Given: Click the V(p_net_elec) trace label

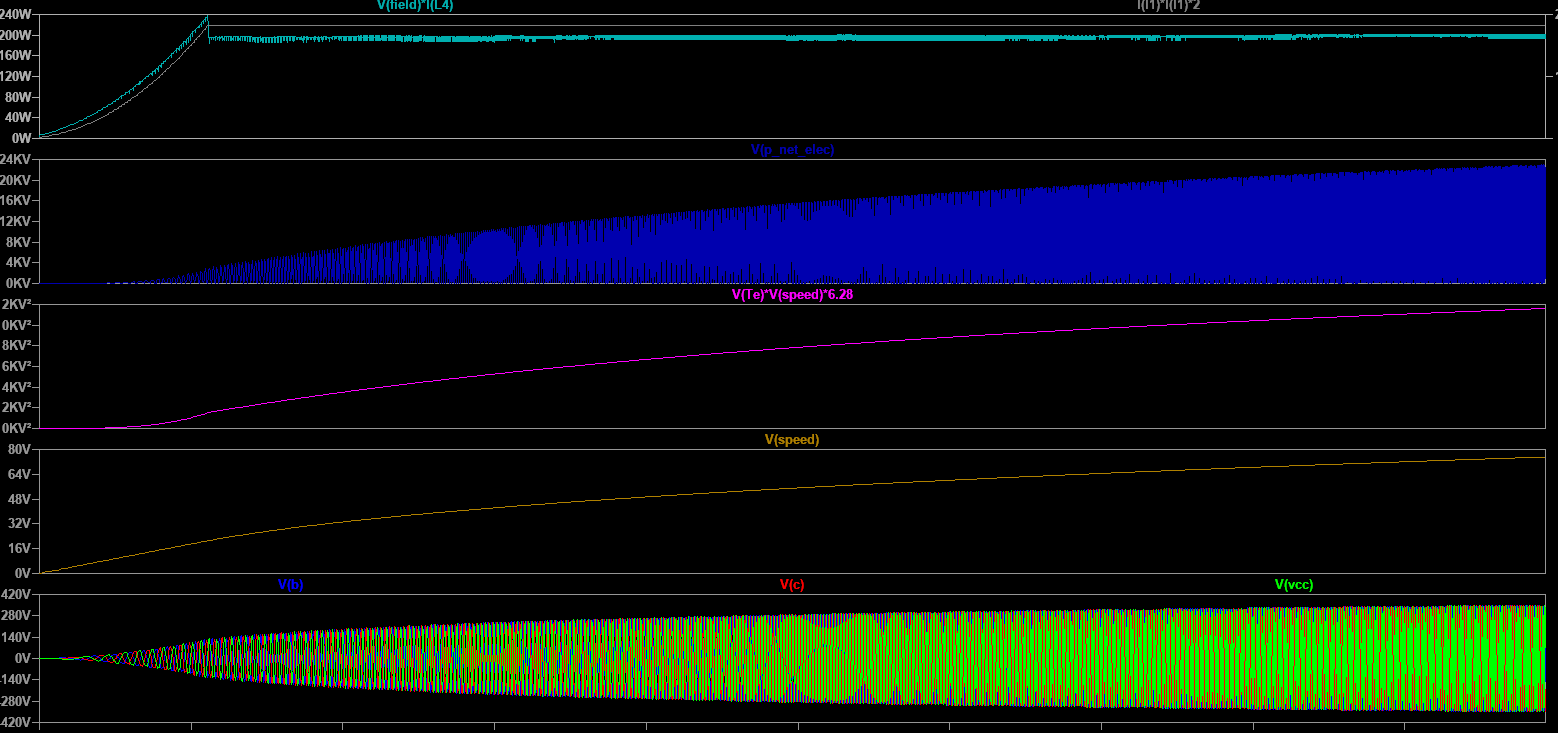Looking at the screenshot, I should 792,150.
